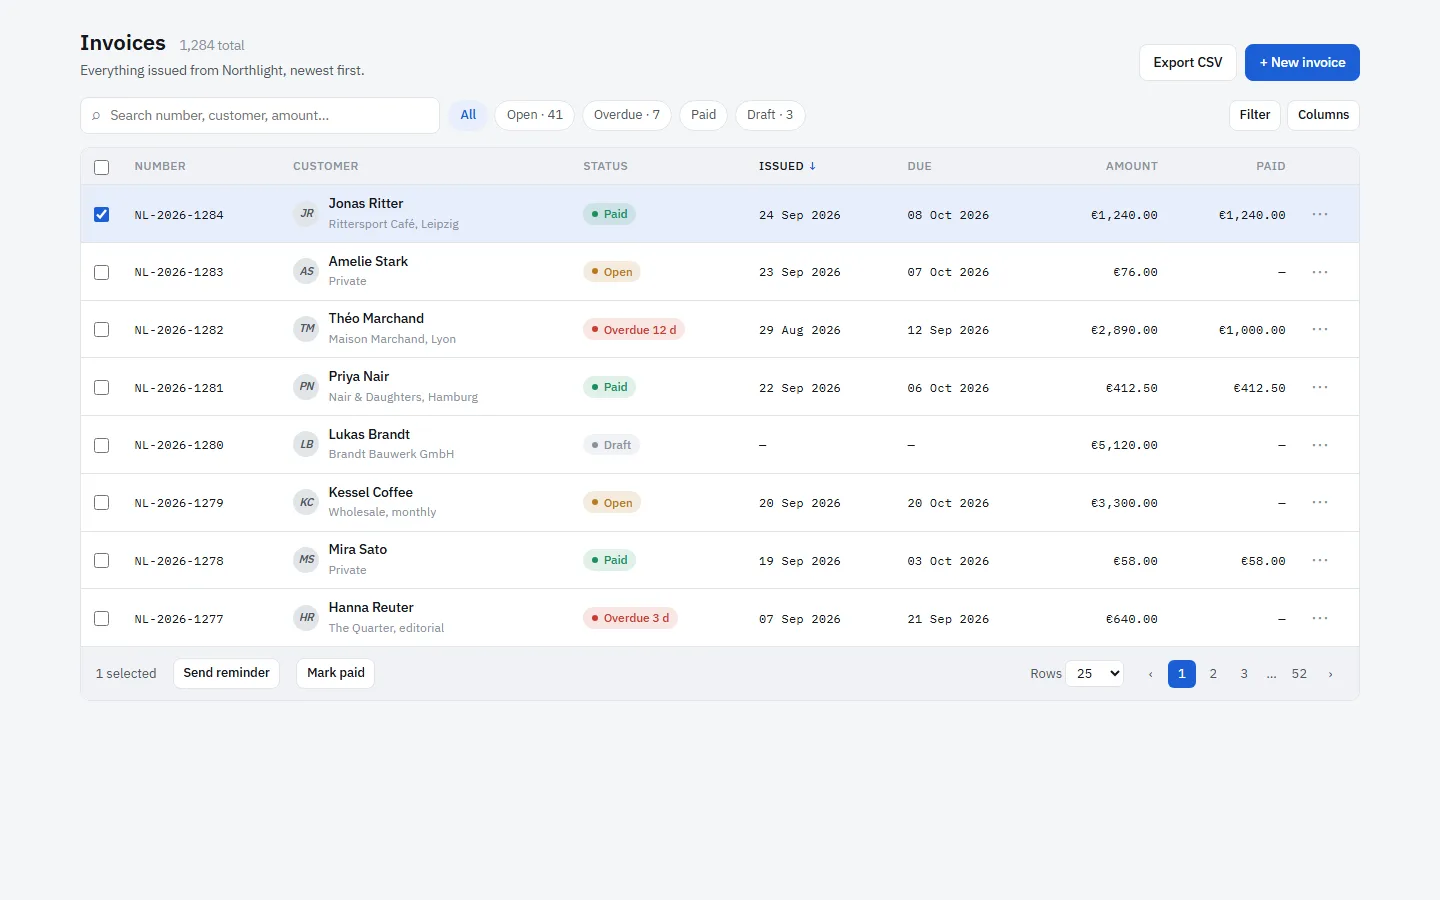1440x900 pixels.
Task: Go to the next page arrow
Action: click(1330, 674)
